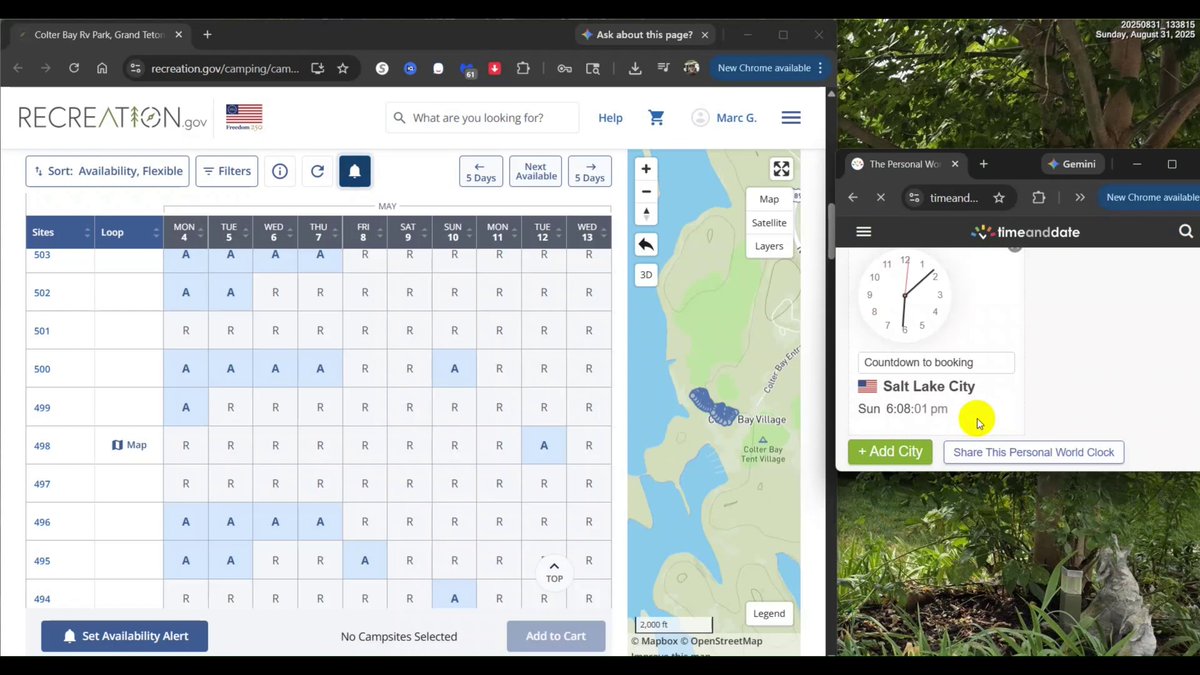Viewport: 1200px width, 675px height.
Task: Open the Help link
Action: point(610,117)
